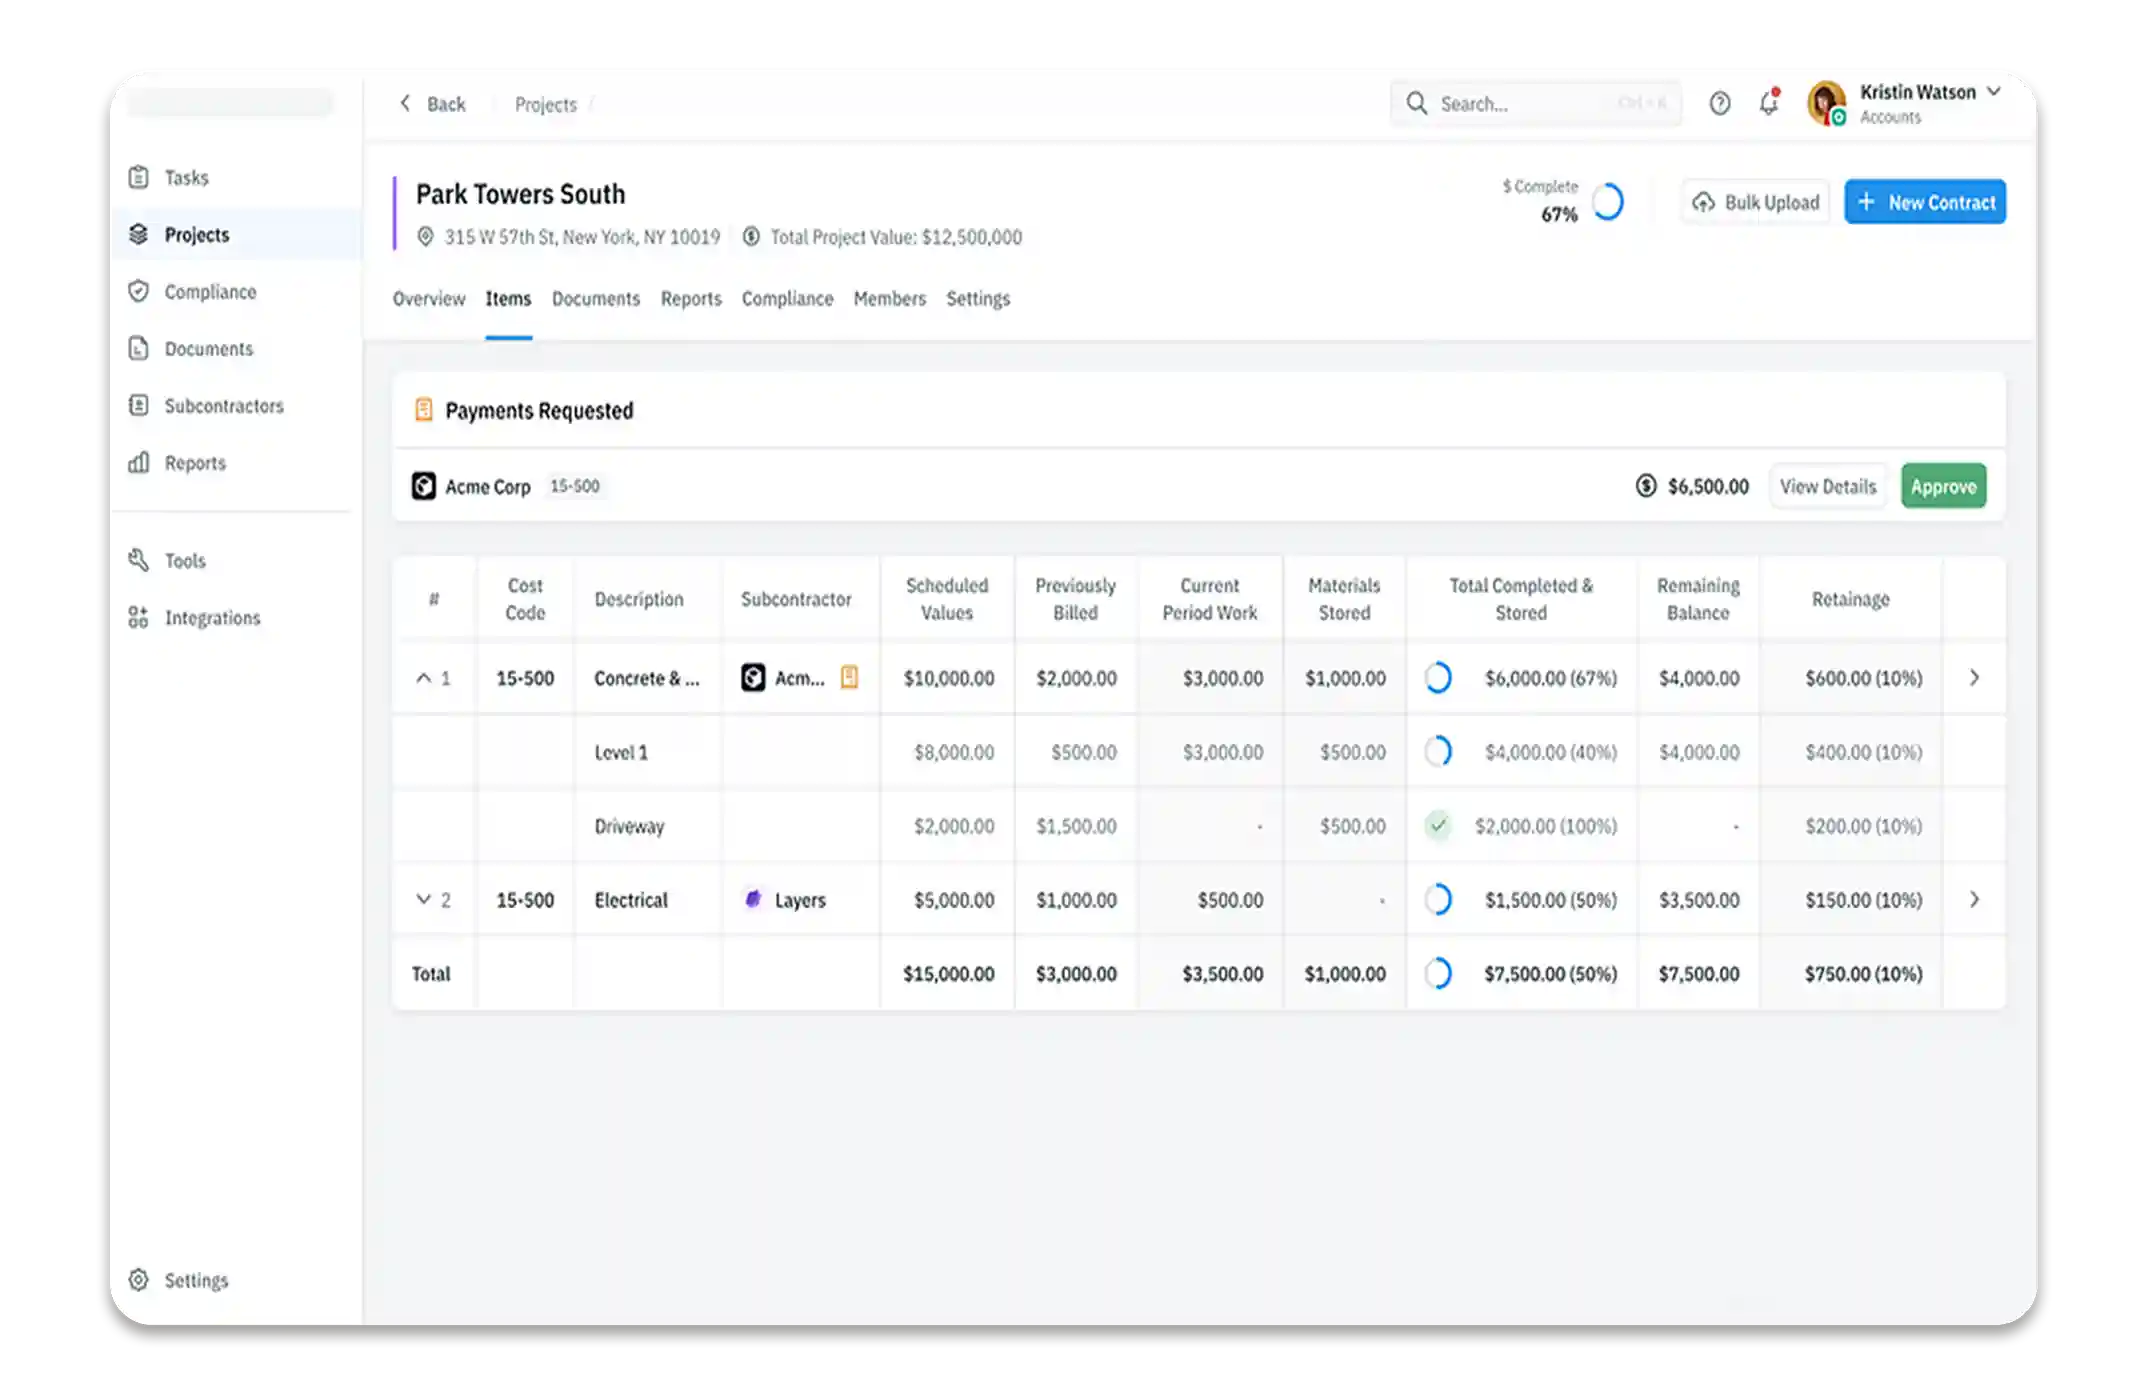Open the notifications bell icon
The width and height of the screenshot is (2147, 1397).
coord(1768,103)
